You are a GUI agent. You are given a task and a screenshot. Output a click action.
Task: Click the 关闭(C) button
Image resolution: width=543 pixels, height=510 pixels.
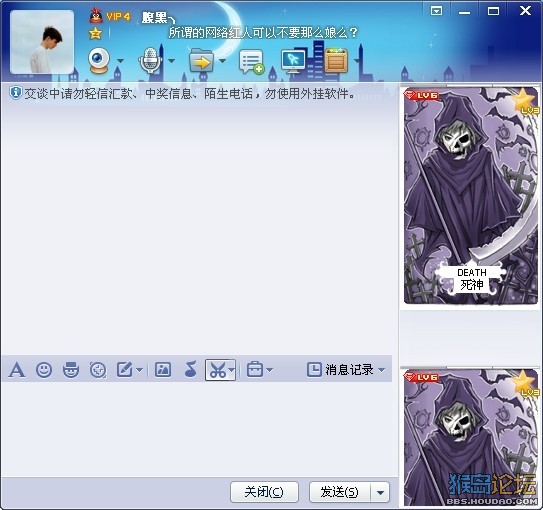(x=264, y=492)
